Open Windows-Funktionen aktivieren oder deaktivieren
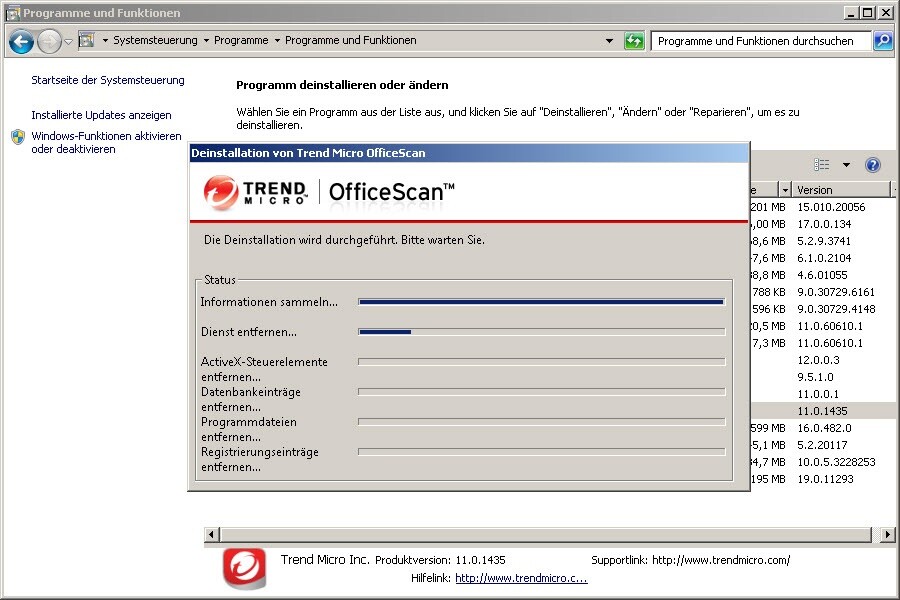Screen dimensions: 900x600 (x=105, y=142)
